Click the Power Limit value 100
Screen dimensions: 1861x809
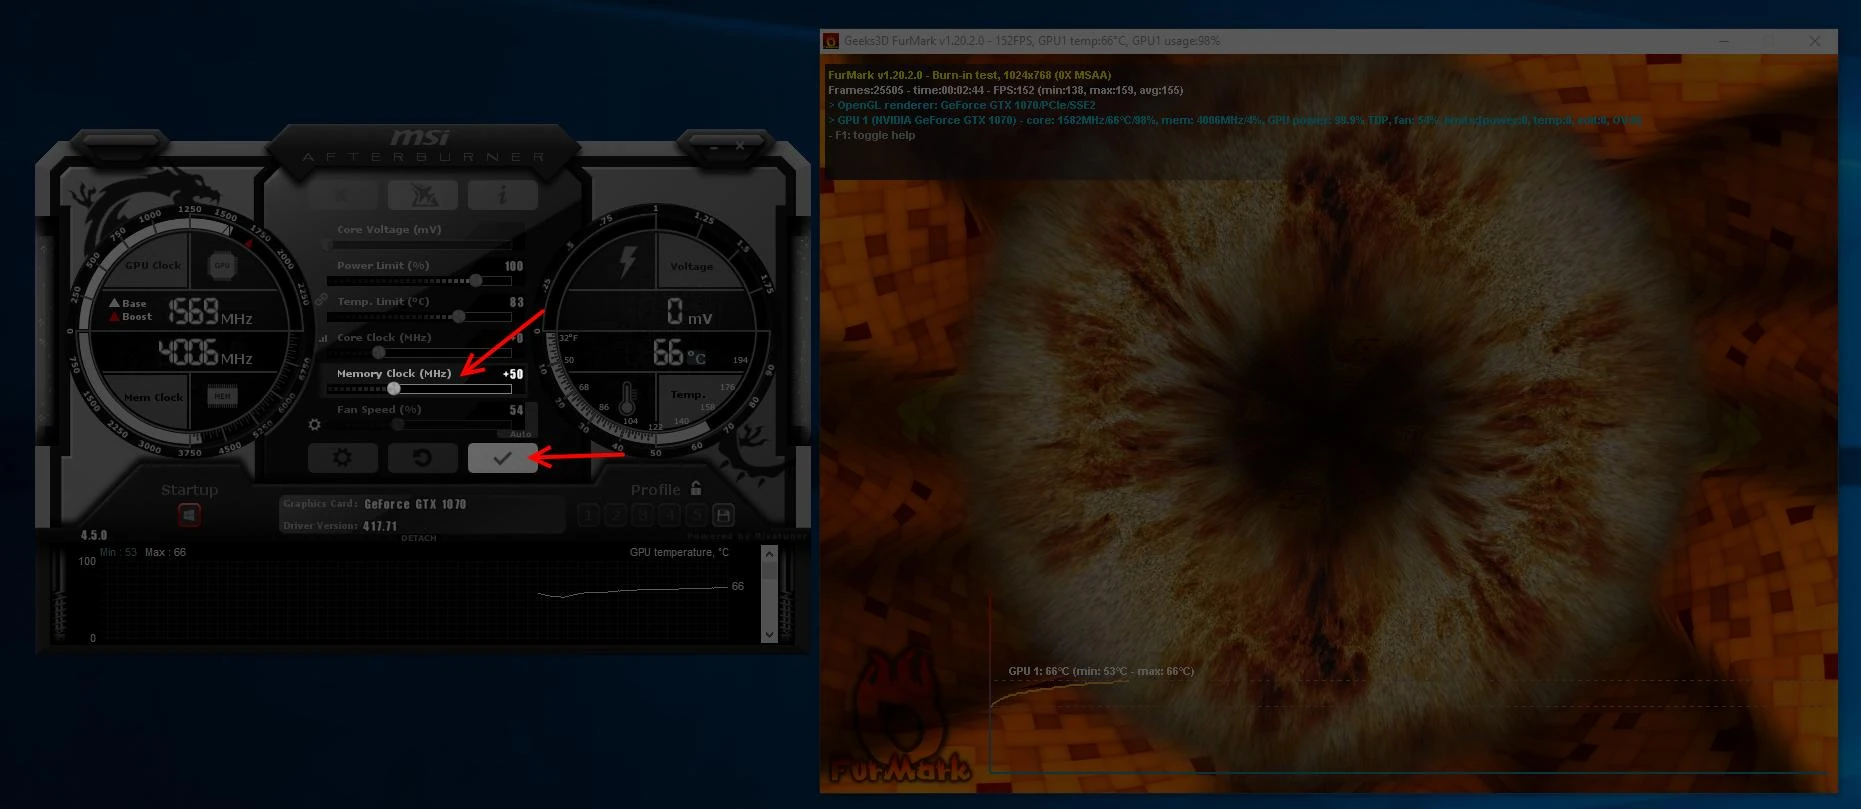[514, 266]
